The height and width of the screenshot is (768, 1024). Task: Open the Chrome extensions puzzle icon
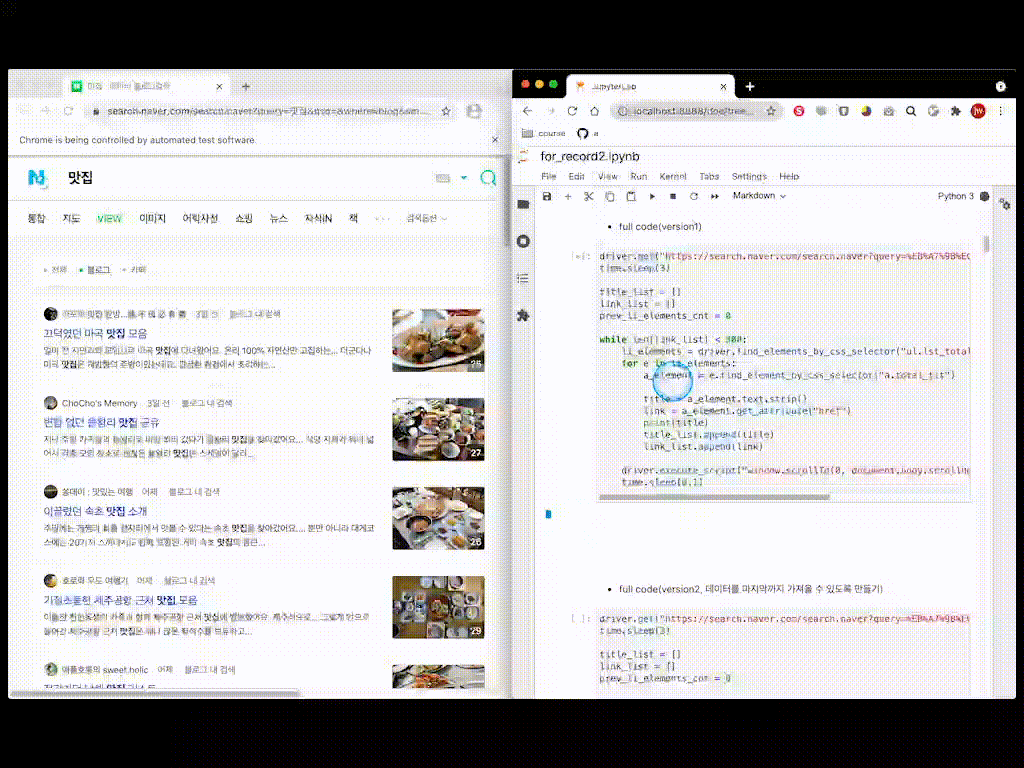(x=955, y=111)
